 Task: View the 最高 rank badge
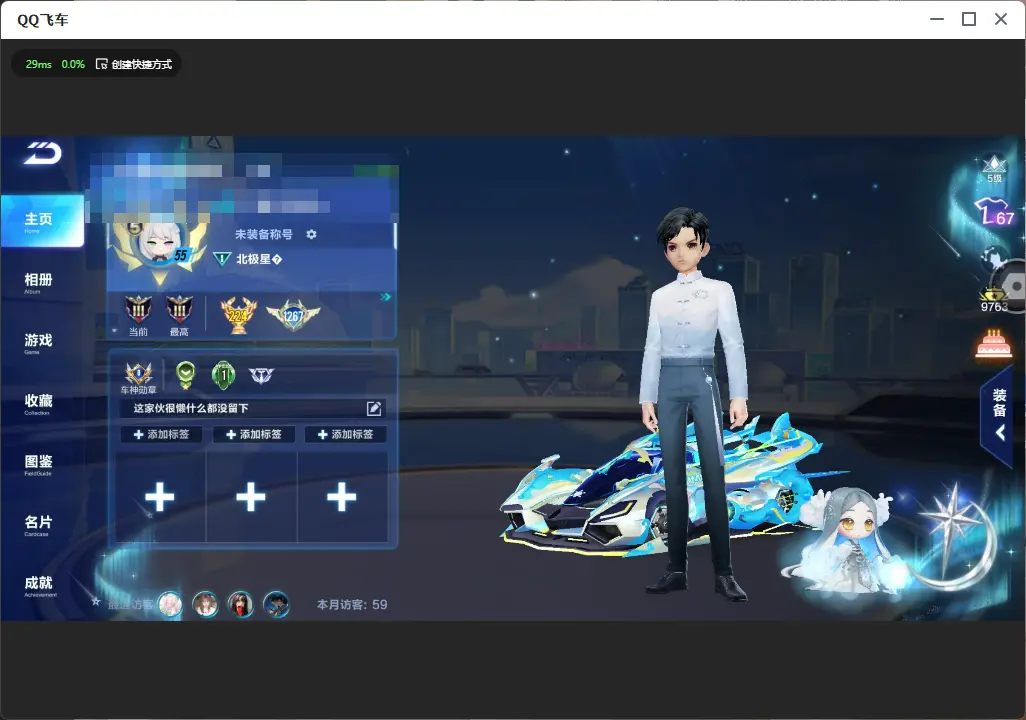pos(179,314)
